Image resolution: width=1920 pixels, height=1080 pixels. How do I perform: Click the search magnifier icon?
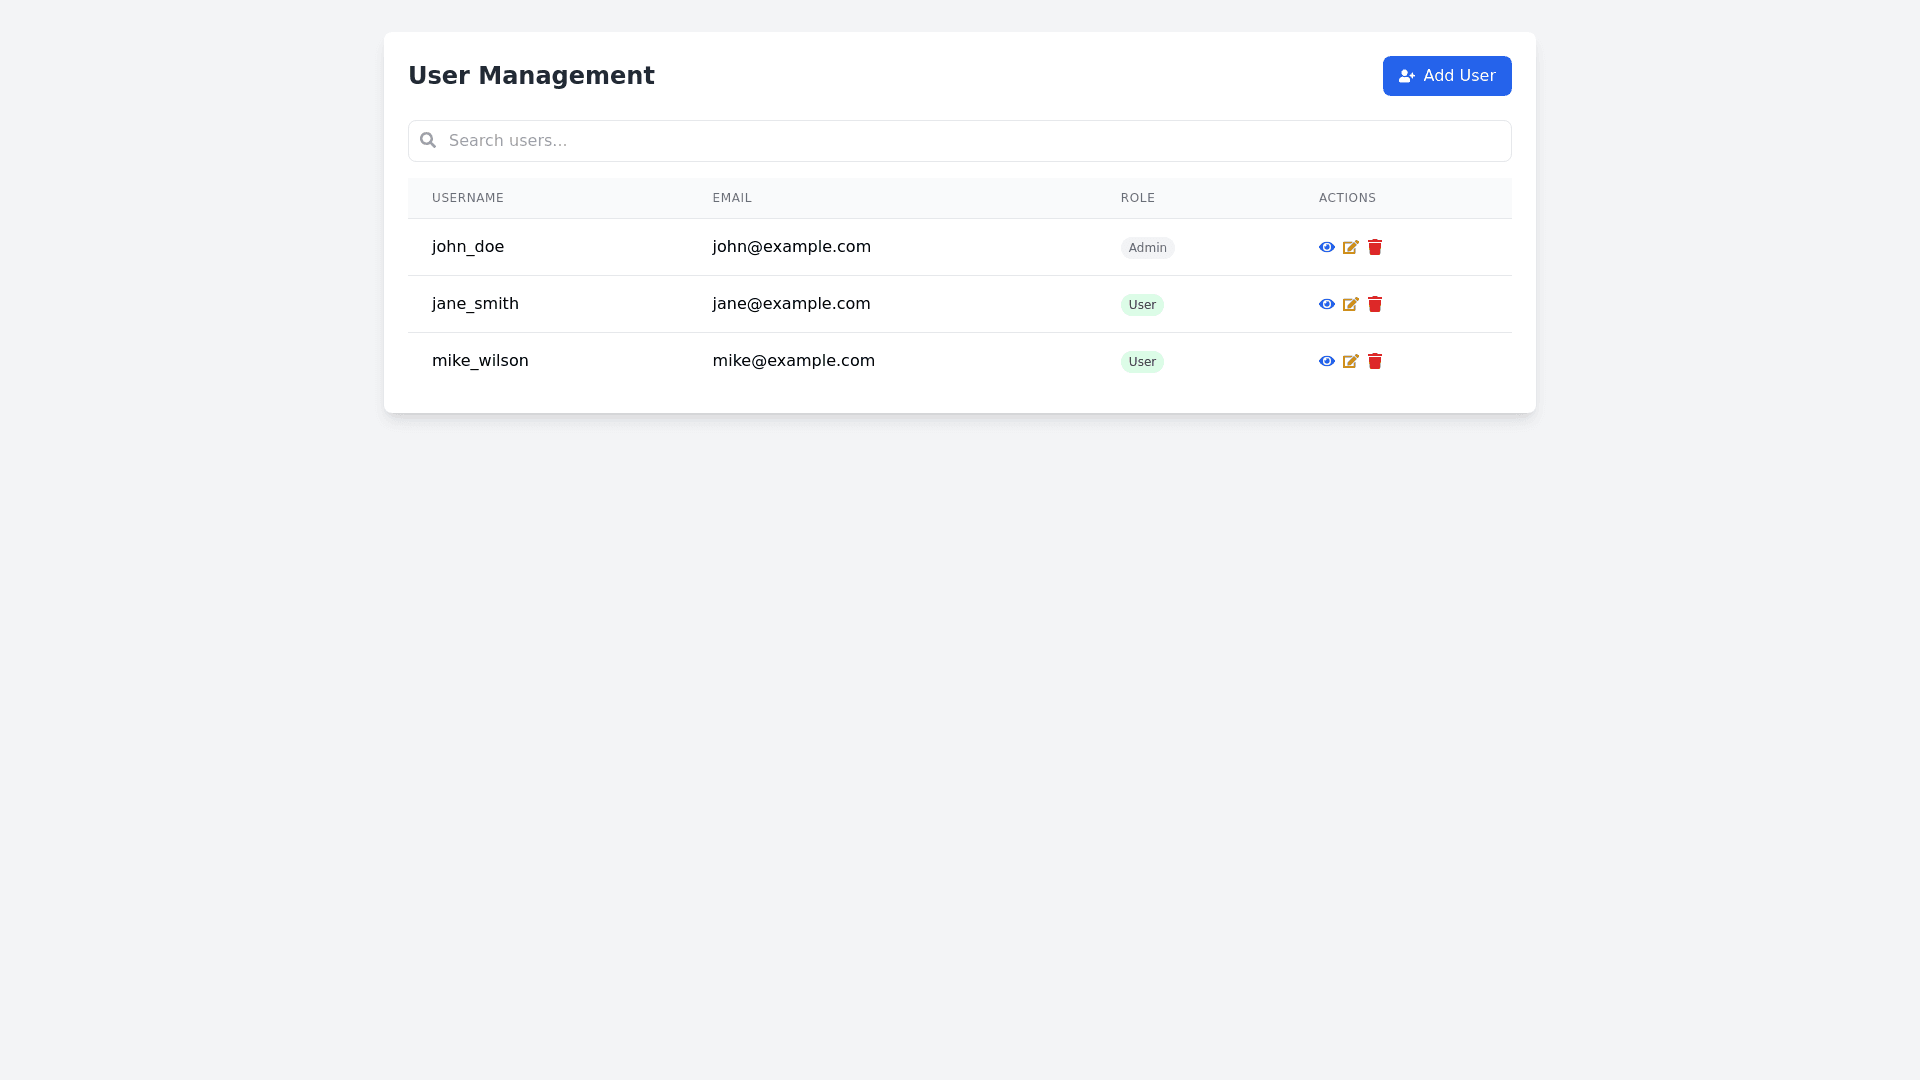point(428,140)
